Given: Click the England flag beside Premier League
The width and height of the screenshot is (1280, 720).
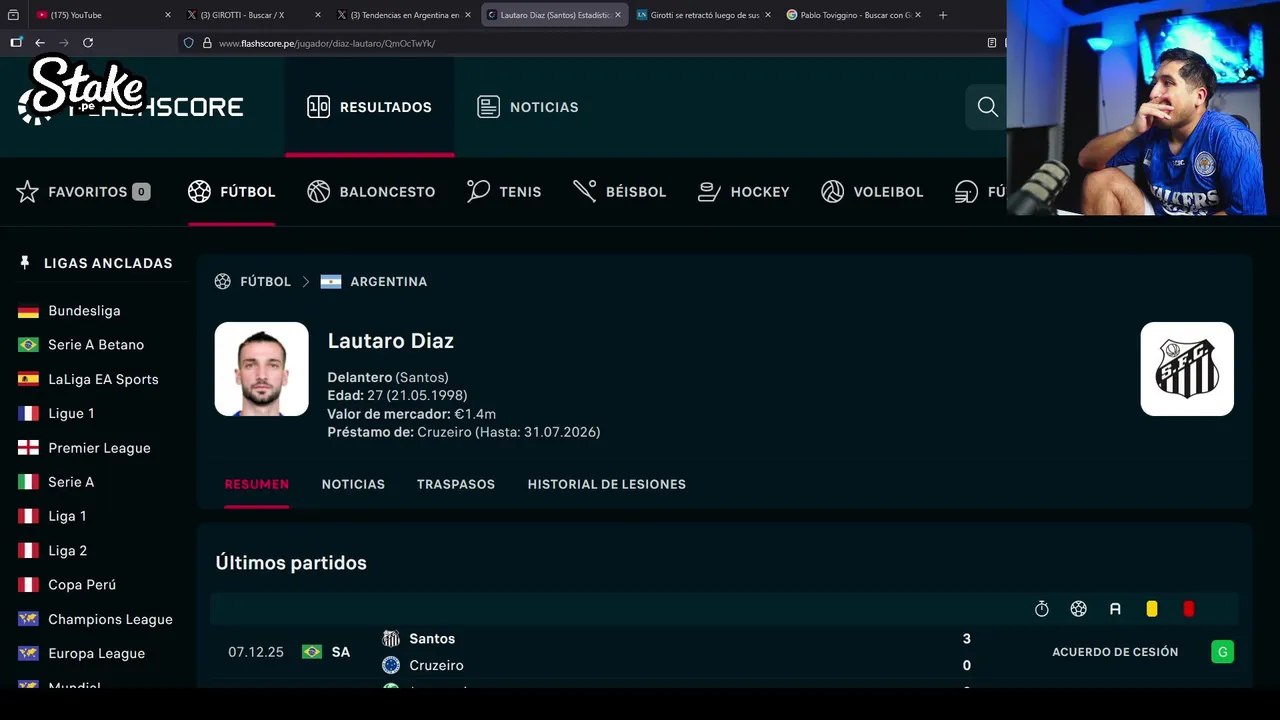Looking at the screenshot, I should [x=28, y=448].
